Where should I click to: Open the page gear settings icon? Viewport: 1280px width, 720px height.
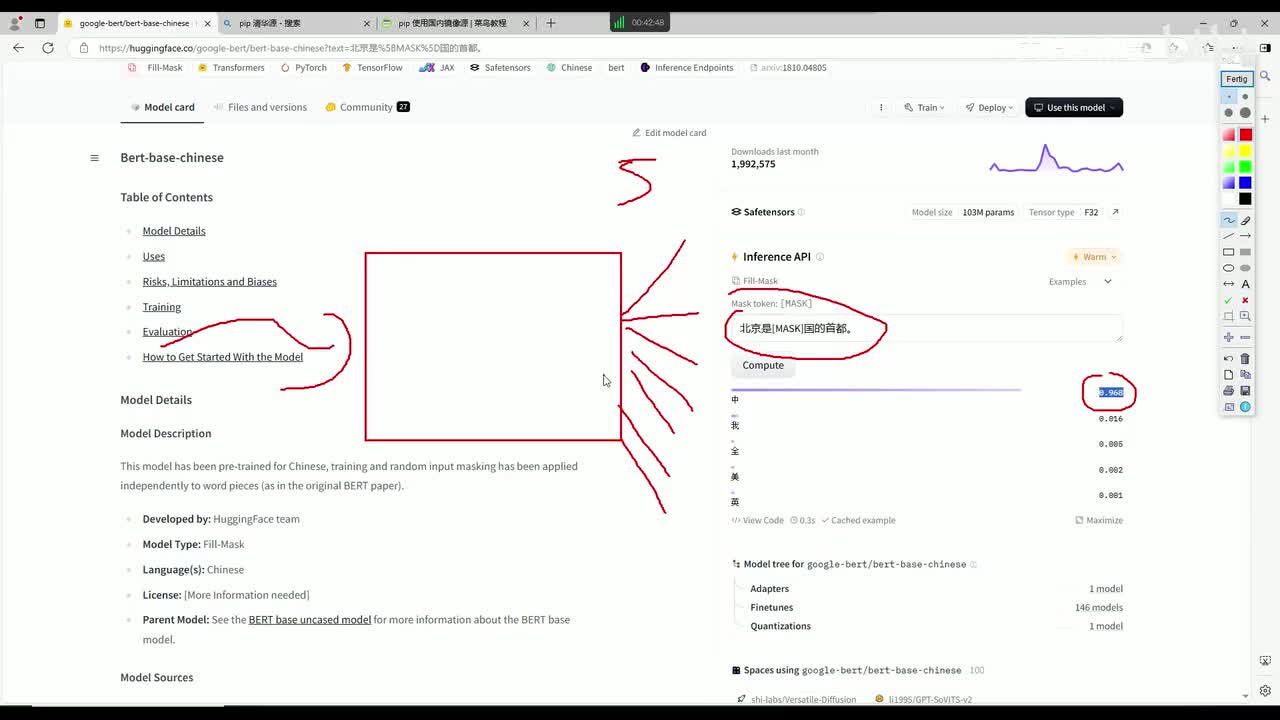(1265, 691)
